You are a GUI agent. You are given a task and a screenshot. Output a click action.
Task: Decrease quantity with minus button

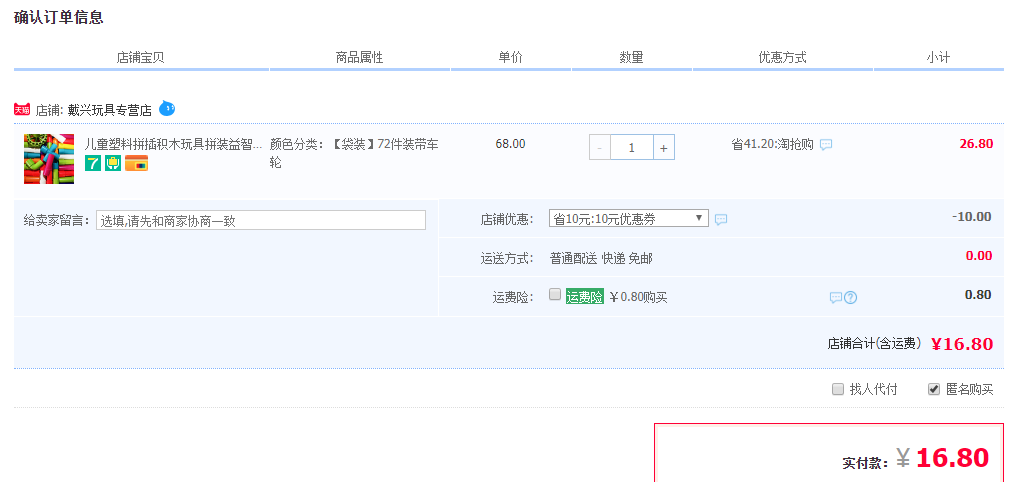(x=600, y=148)
